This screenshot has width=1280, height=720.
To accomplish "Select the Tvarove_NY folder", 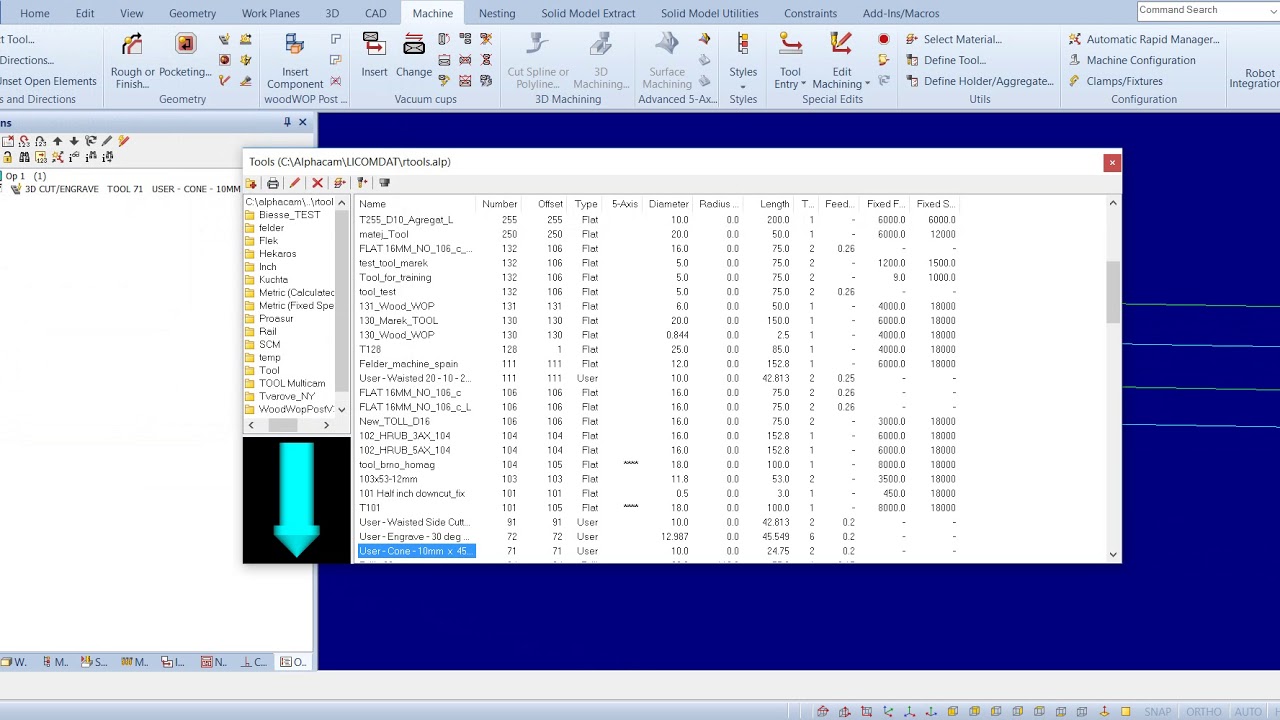I will pyautogui.click(x=280, y=397).
